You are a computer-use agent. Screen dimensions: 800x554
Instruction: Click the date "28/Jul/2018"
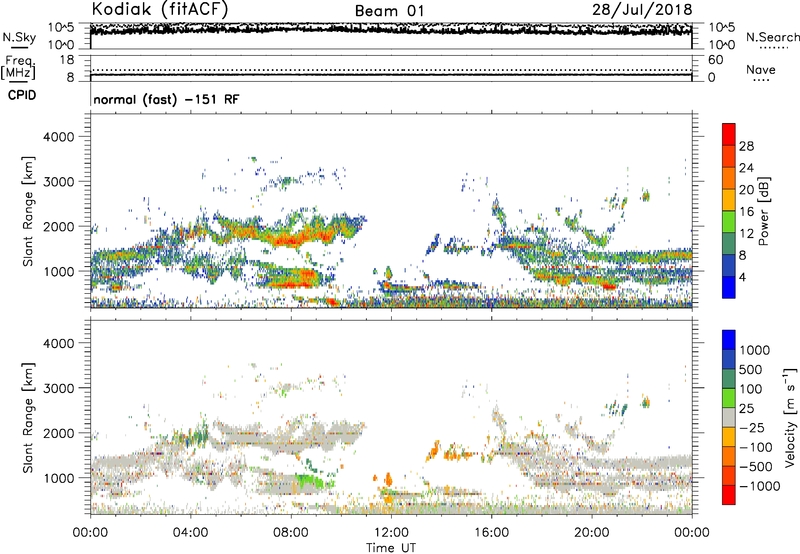click(x=642, y=10)
